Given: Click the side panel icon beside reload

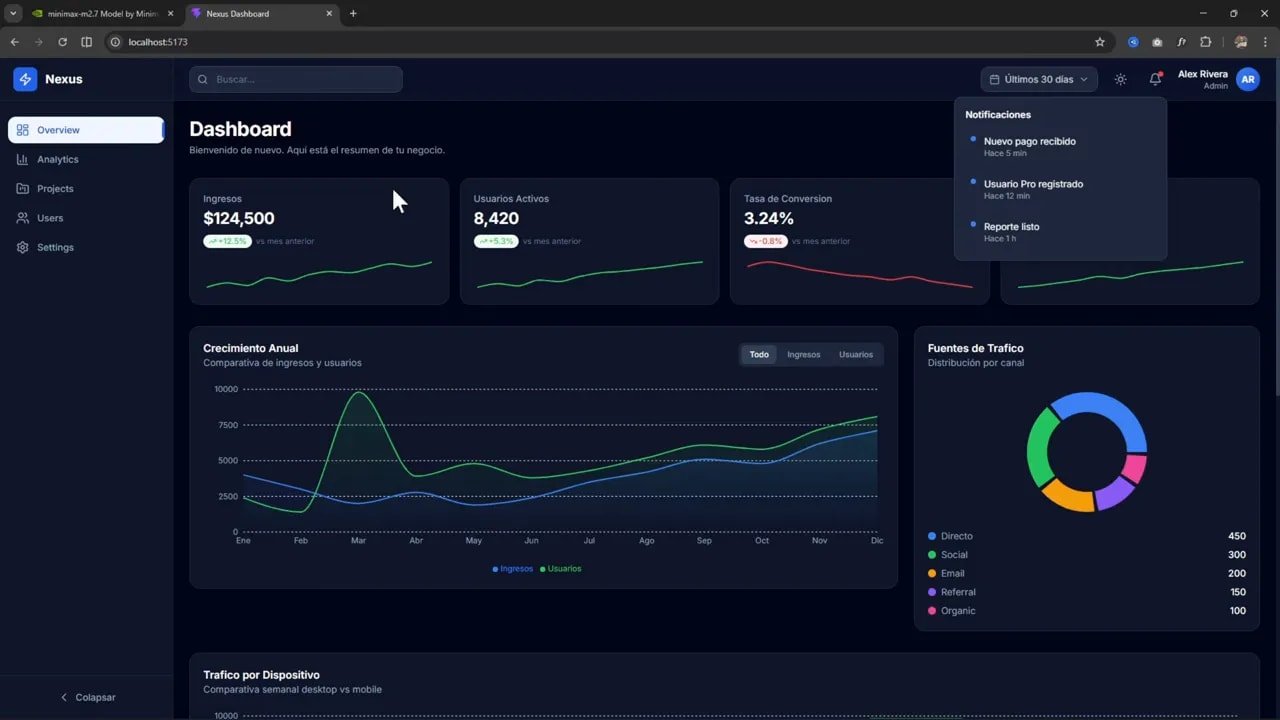Looking at the screenshot, I should tap(86, 42).
